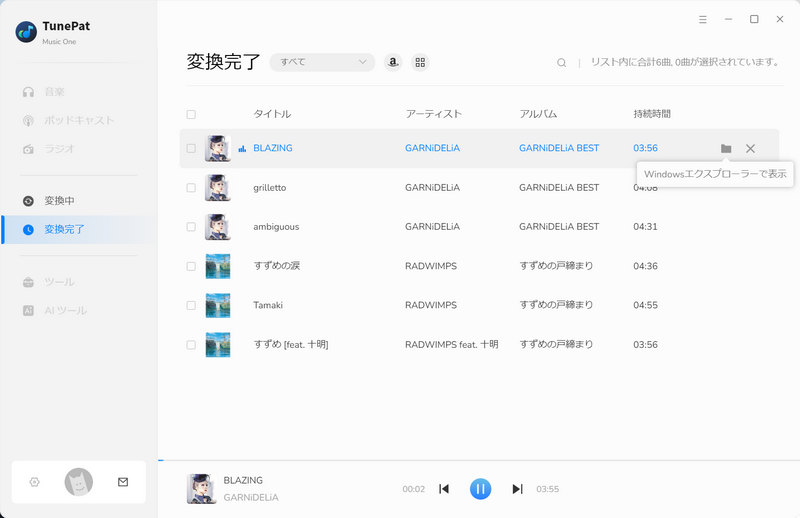Click the podcast icon in sidebar

click(x=29, y=120)
